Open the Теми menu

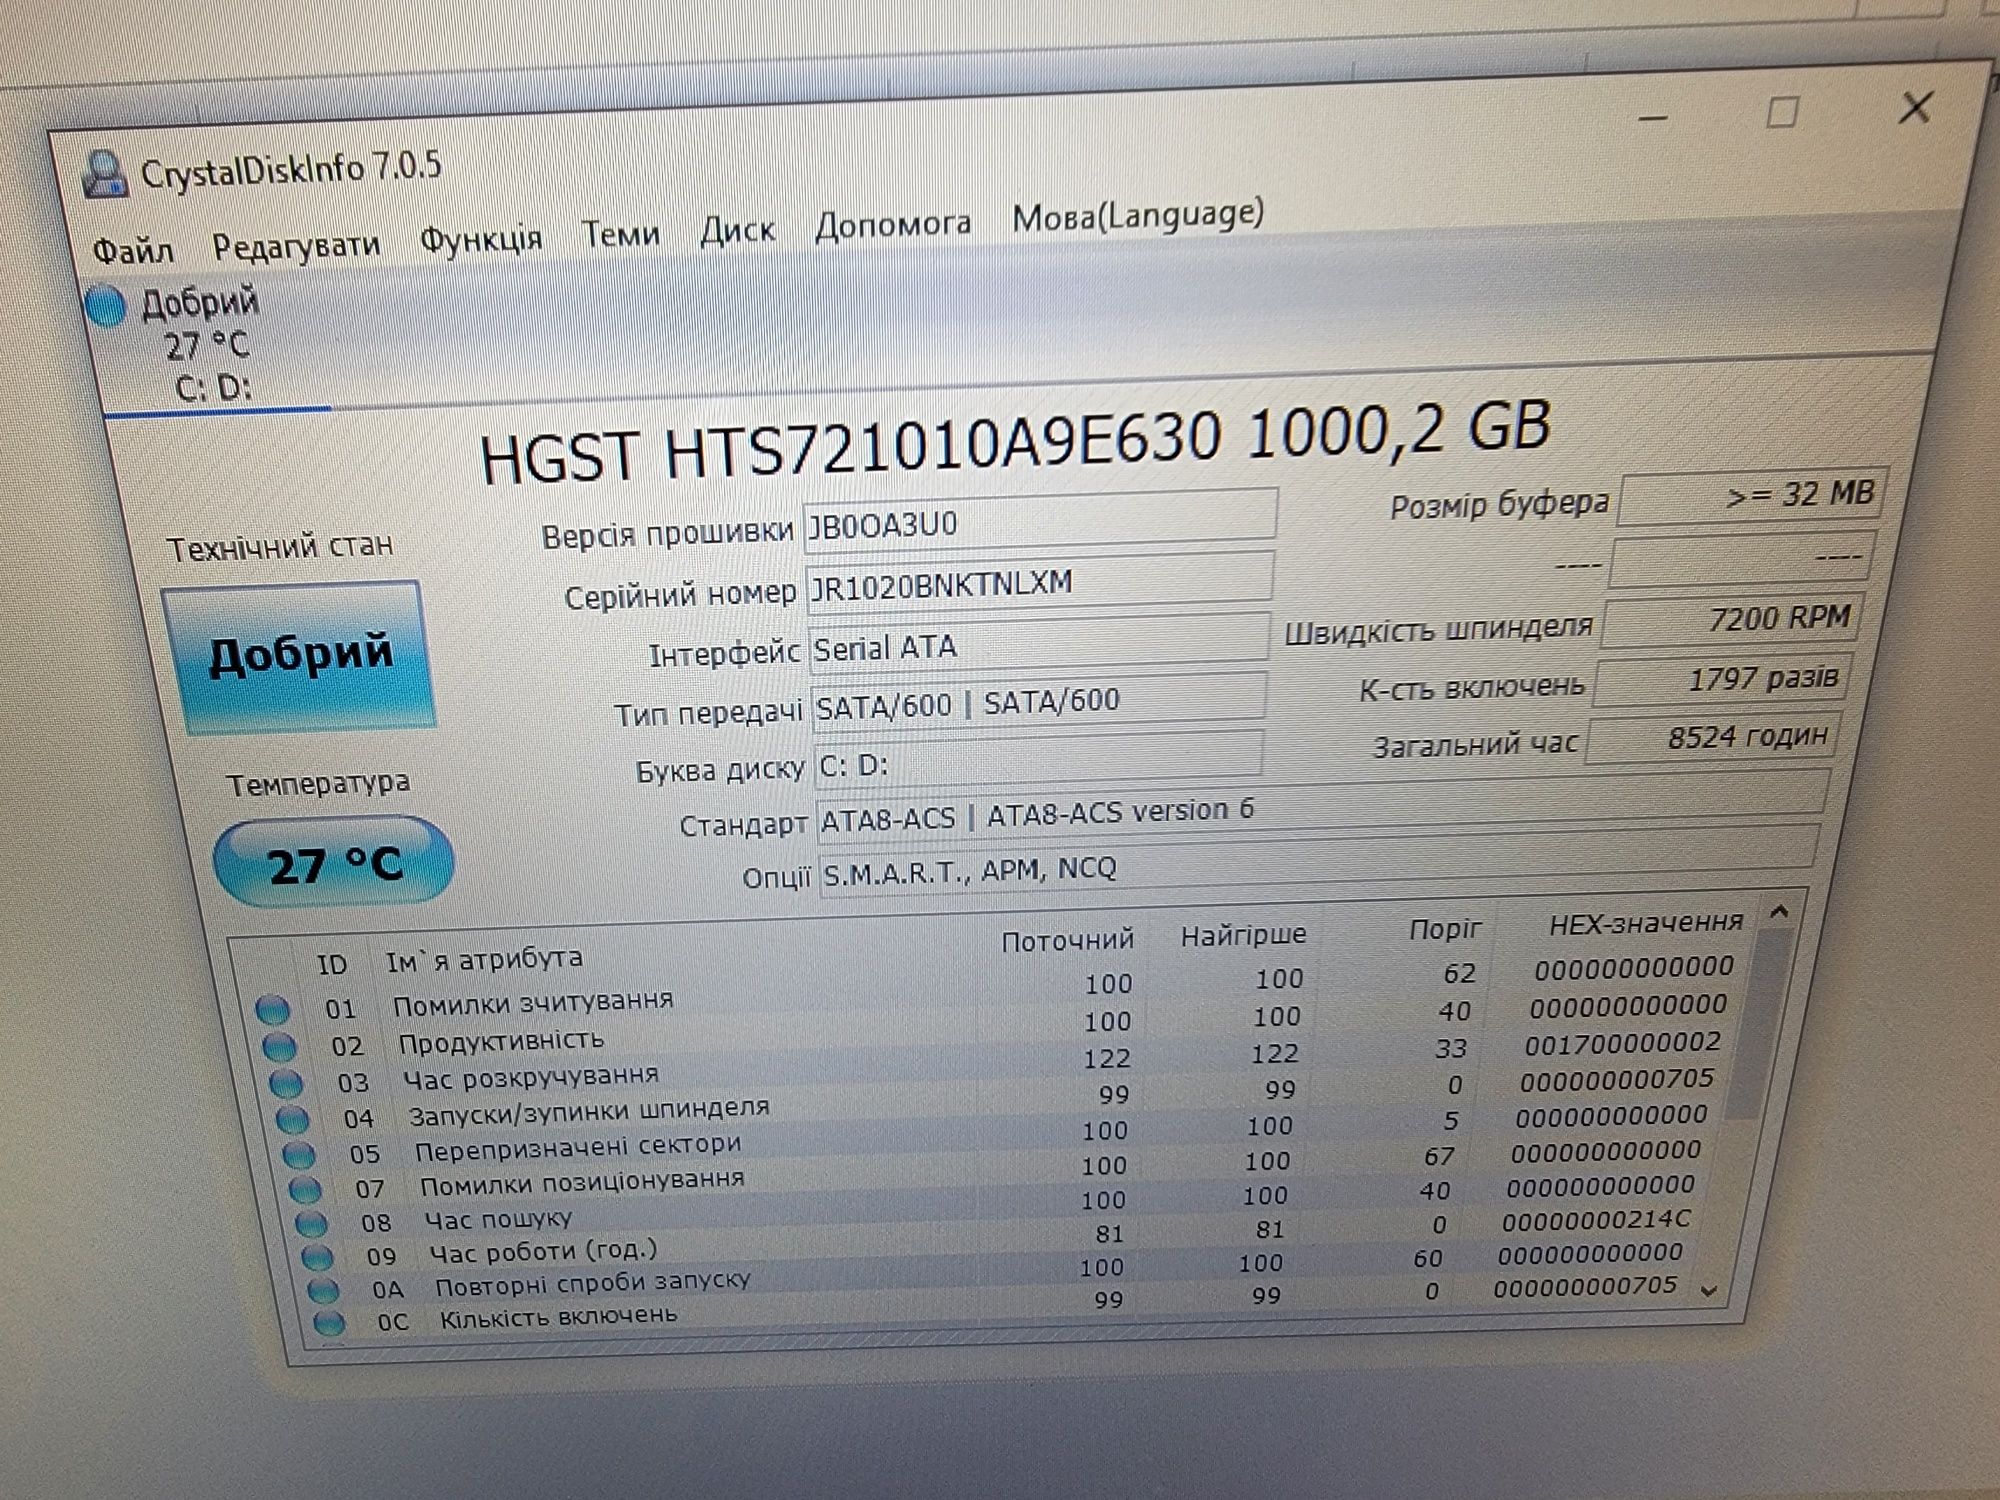[x=620, y=234]
